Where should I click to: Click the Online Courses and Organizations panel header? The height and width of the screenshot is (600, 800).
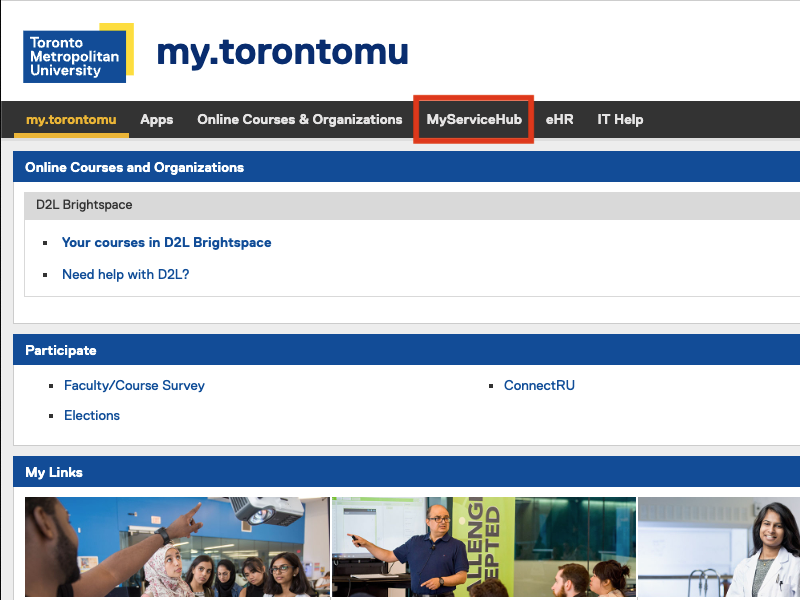(x=407, y=167)
